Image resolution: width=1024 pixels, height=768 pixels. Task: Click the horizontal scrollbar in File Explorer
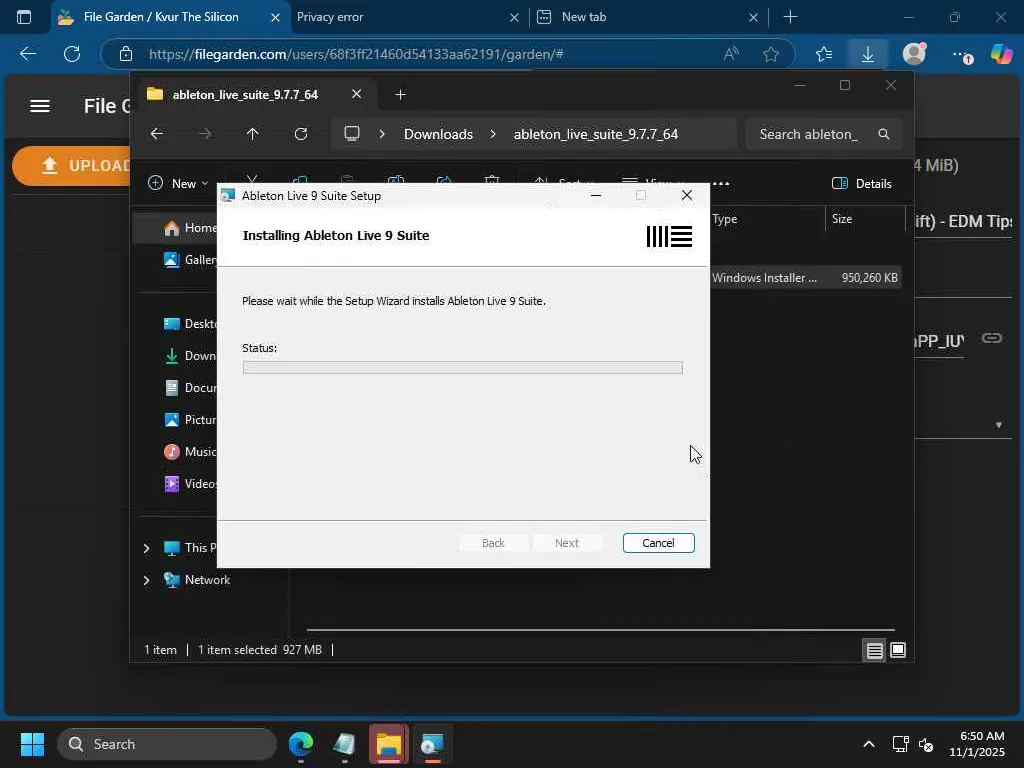(x=600, y=630)
